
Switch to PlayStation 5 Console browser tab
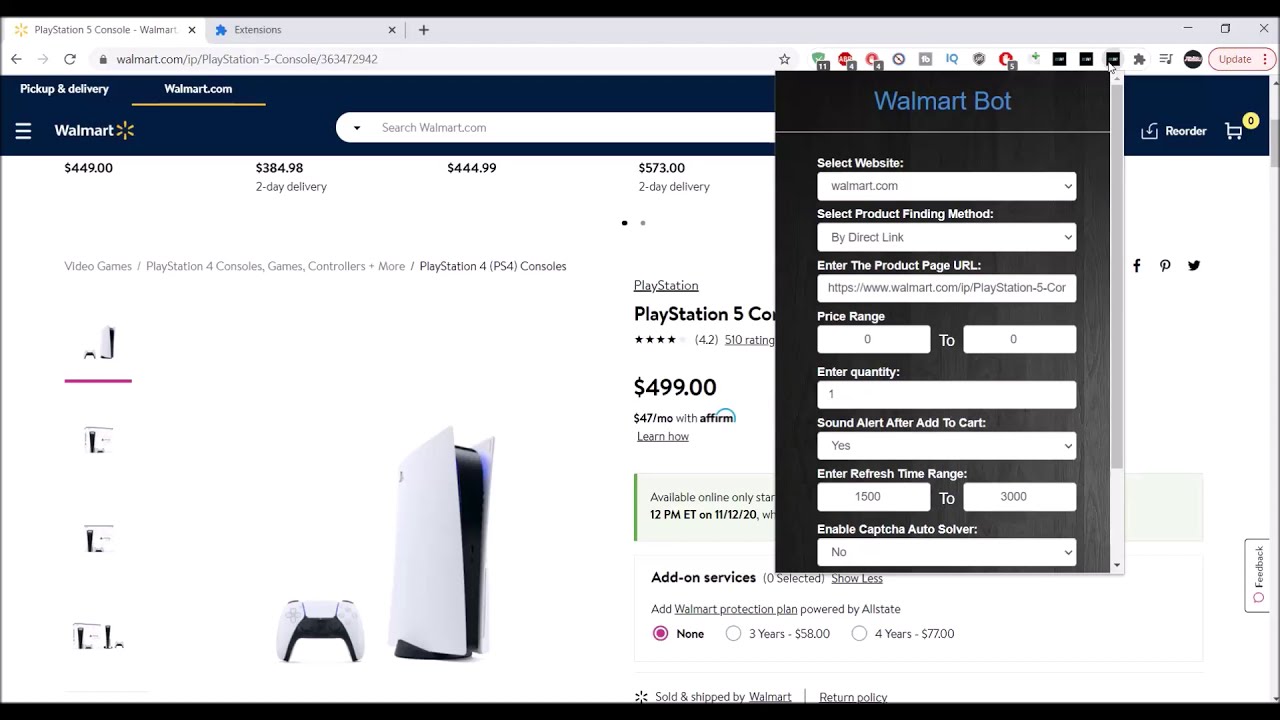click(105, 30)
